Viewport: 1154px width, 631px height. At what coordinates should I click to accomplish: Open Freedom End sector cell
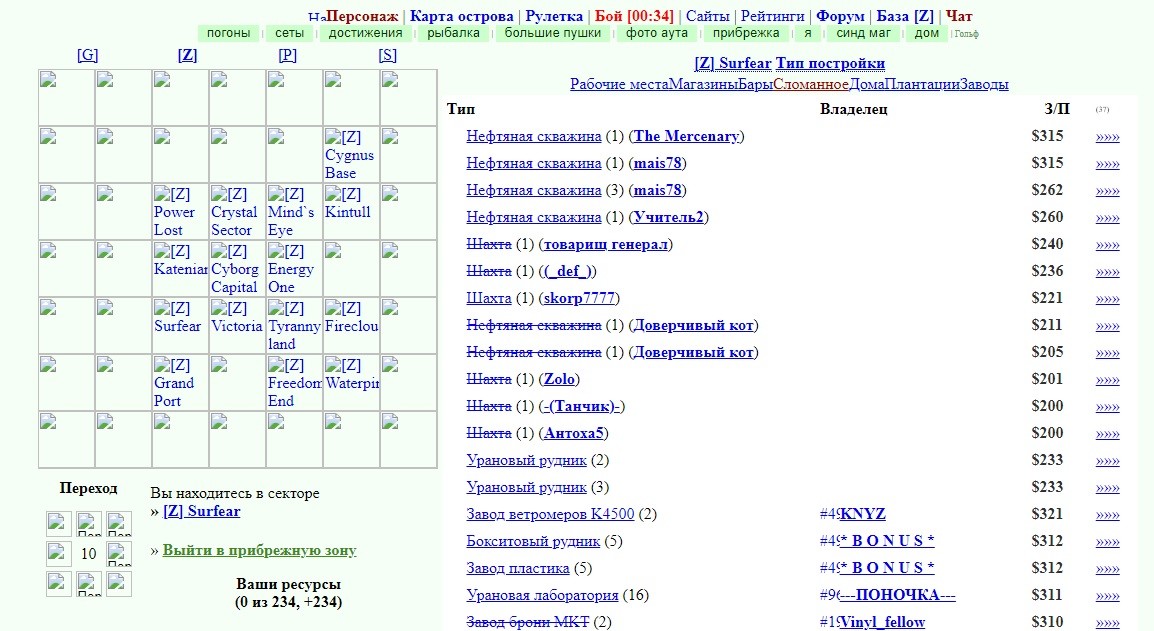294,383
